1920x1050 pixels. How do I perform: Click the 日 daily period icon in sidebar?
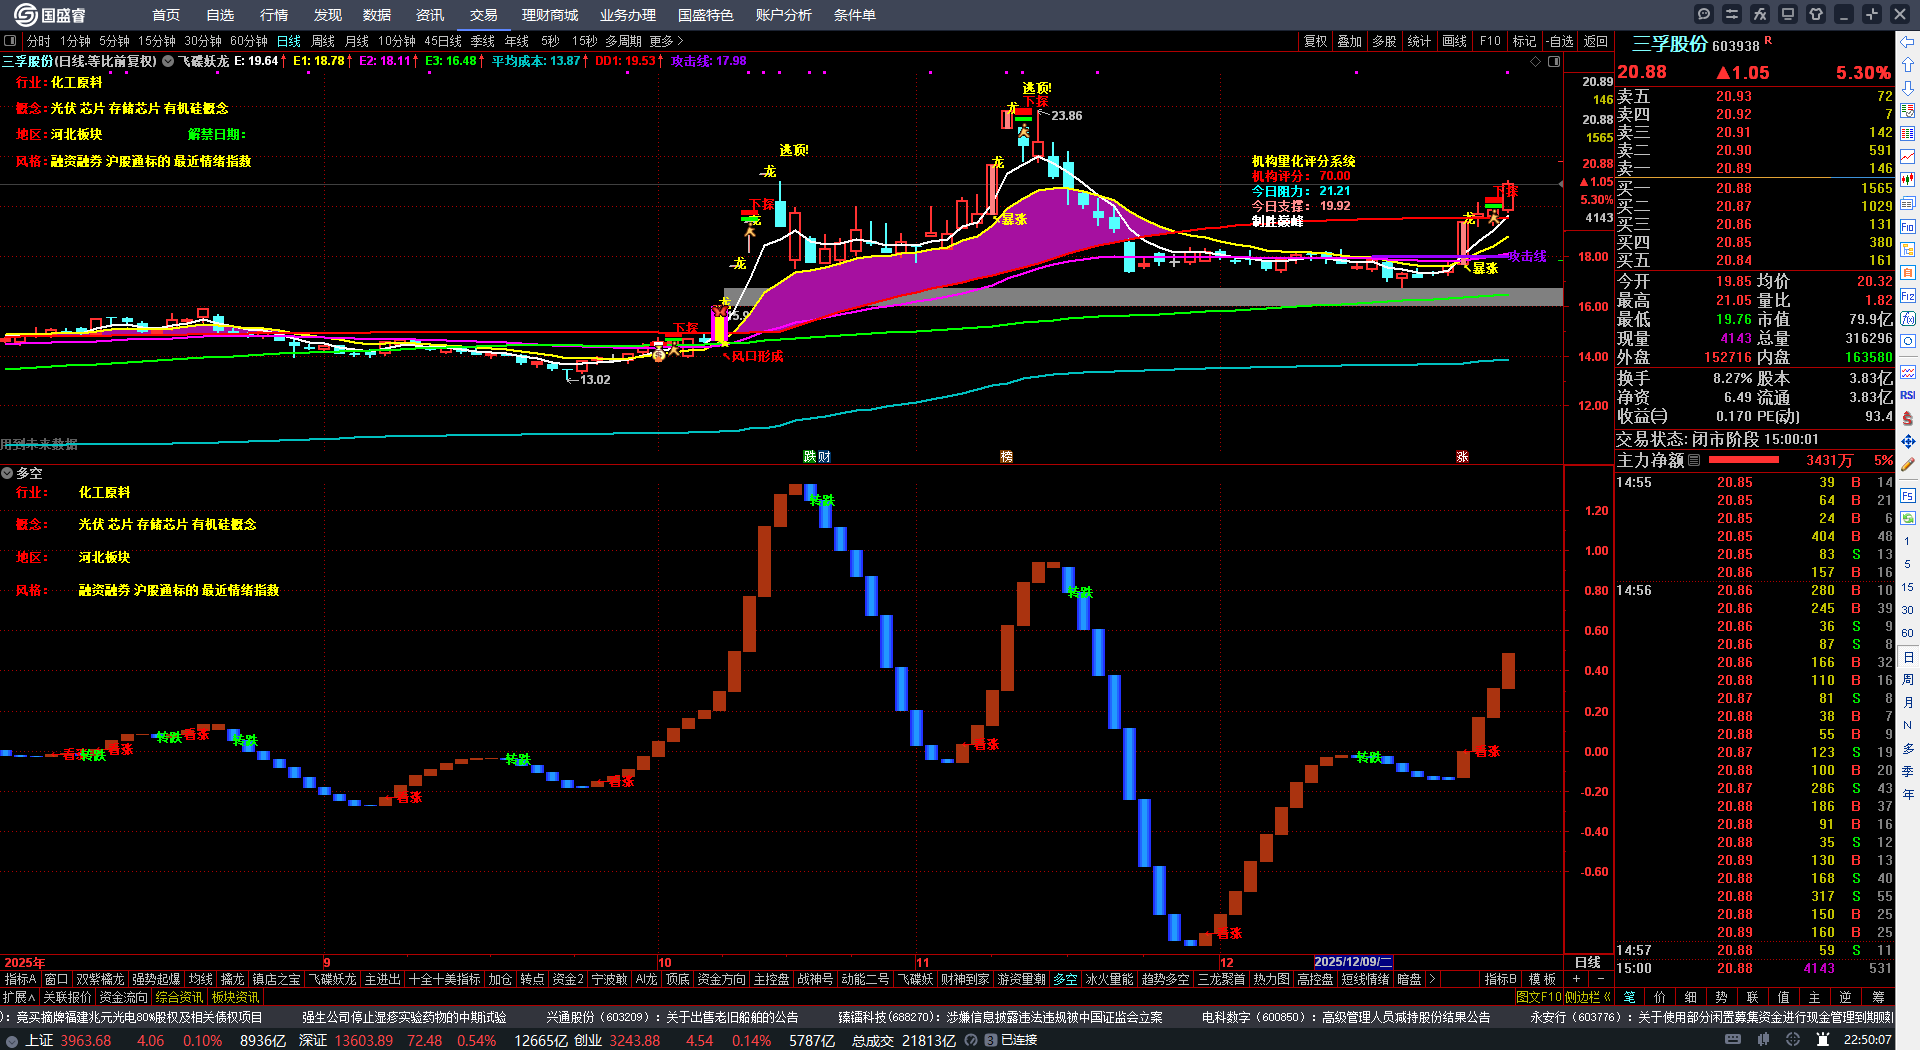coord(1908,657)
